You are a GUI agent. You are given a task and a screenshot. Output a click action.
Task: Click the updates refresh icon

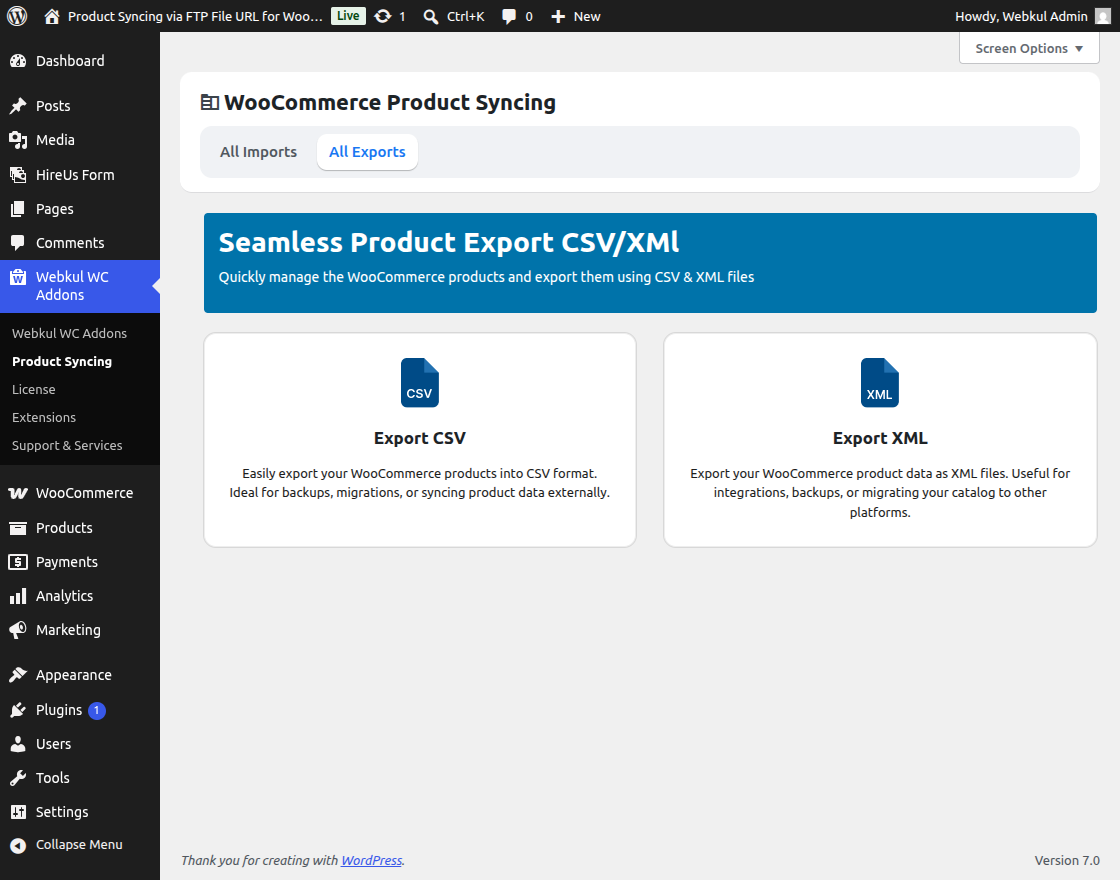pos(383,16)
